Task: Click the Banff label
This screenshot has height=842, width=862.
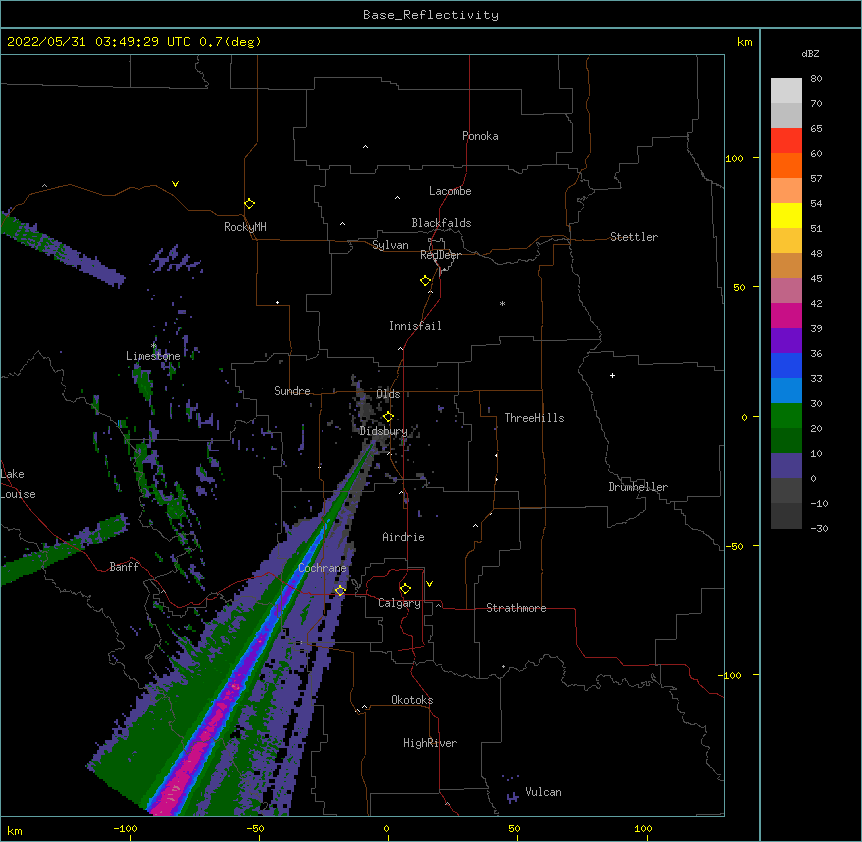Action: click(124, 567)
